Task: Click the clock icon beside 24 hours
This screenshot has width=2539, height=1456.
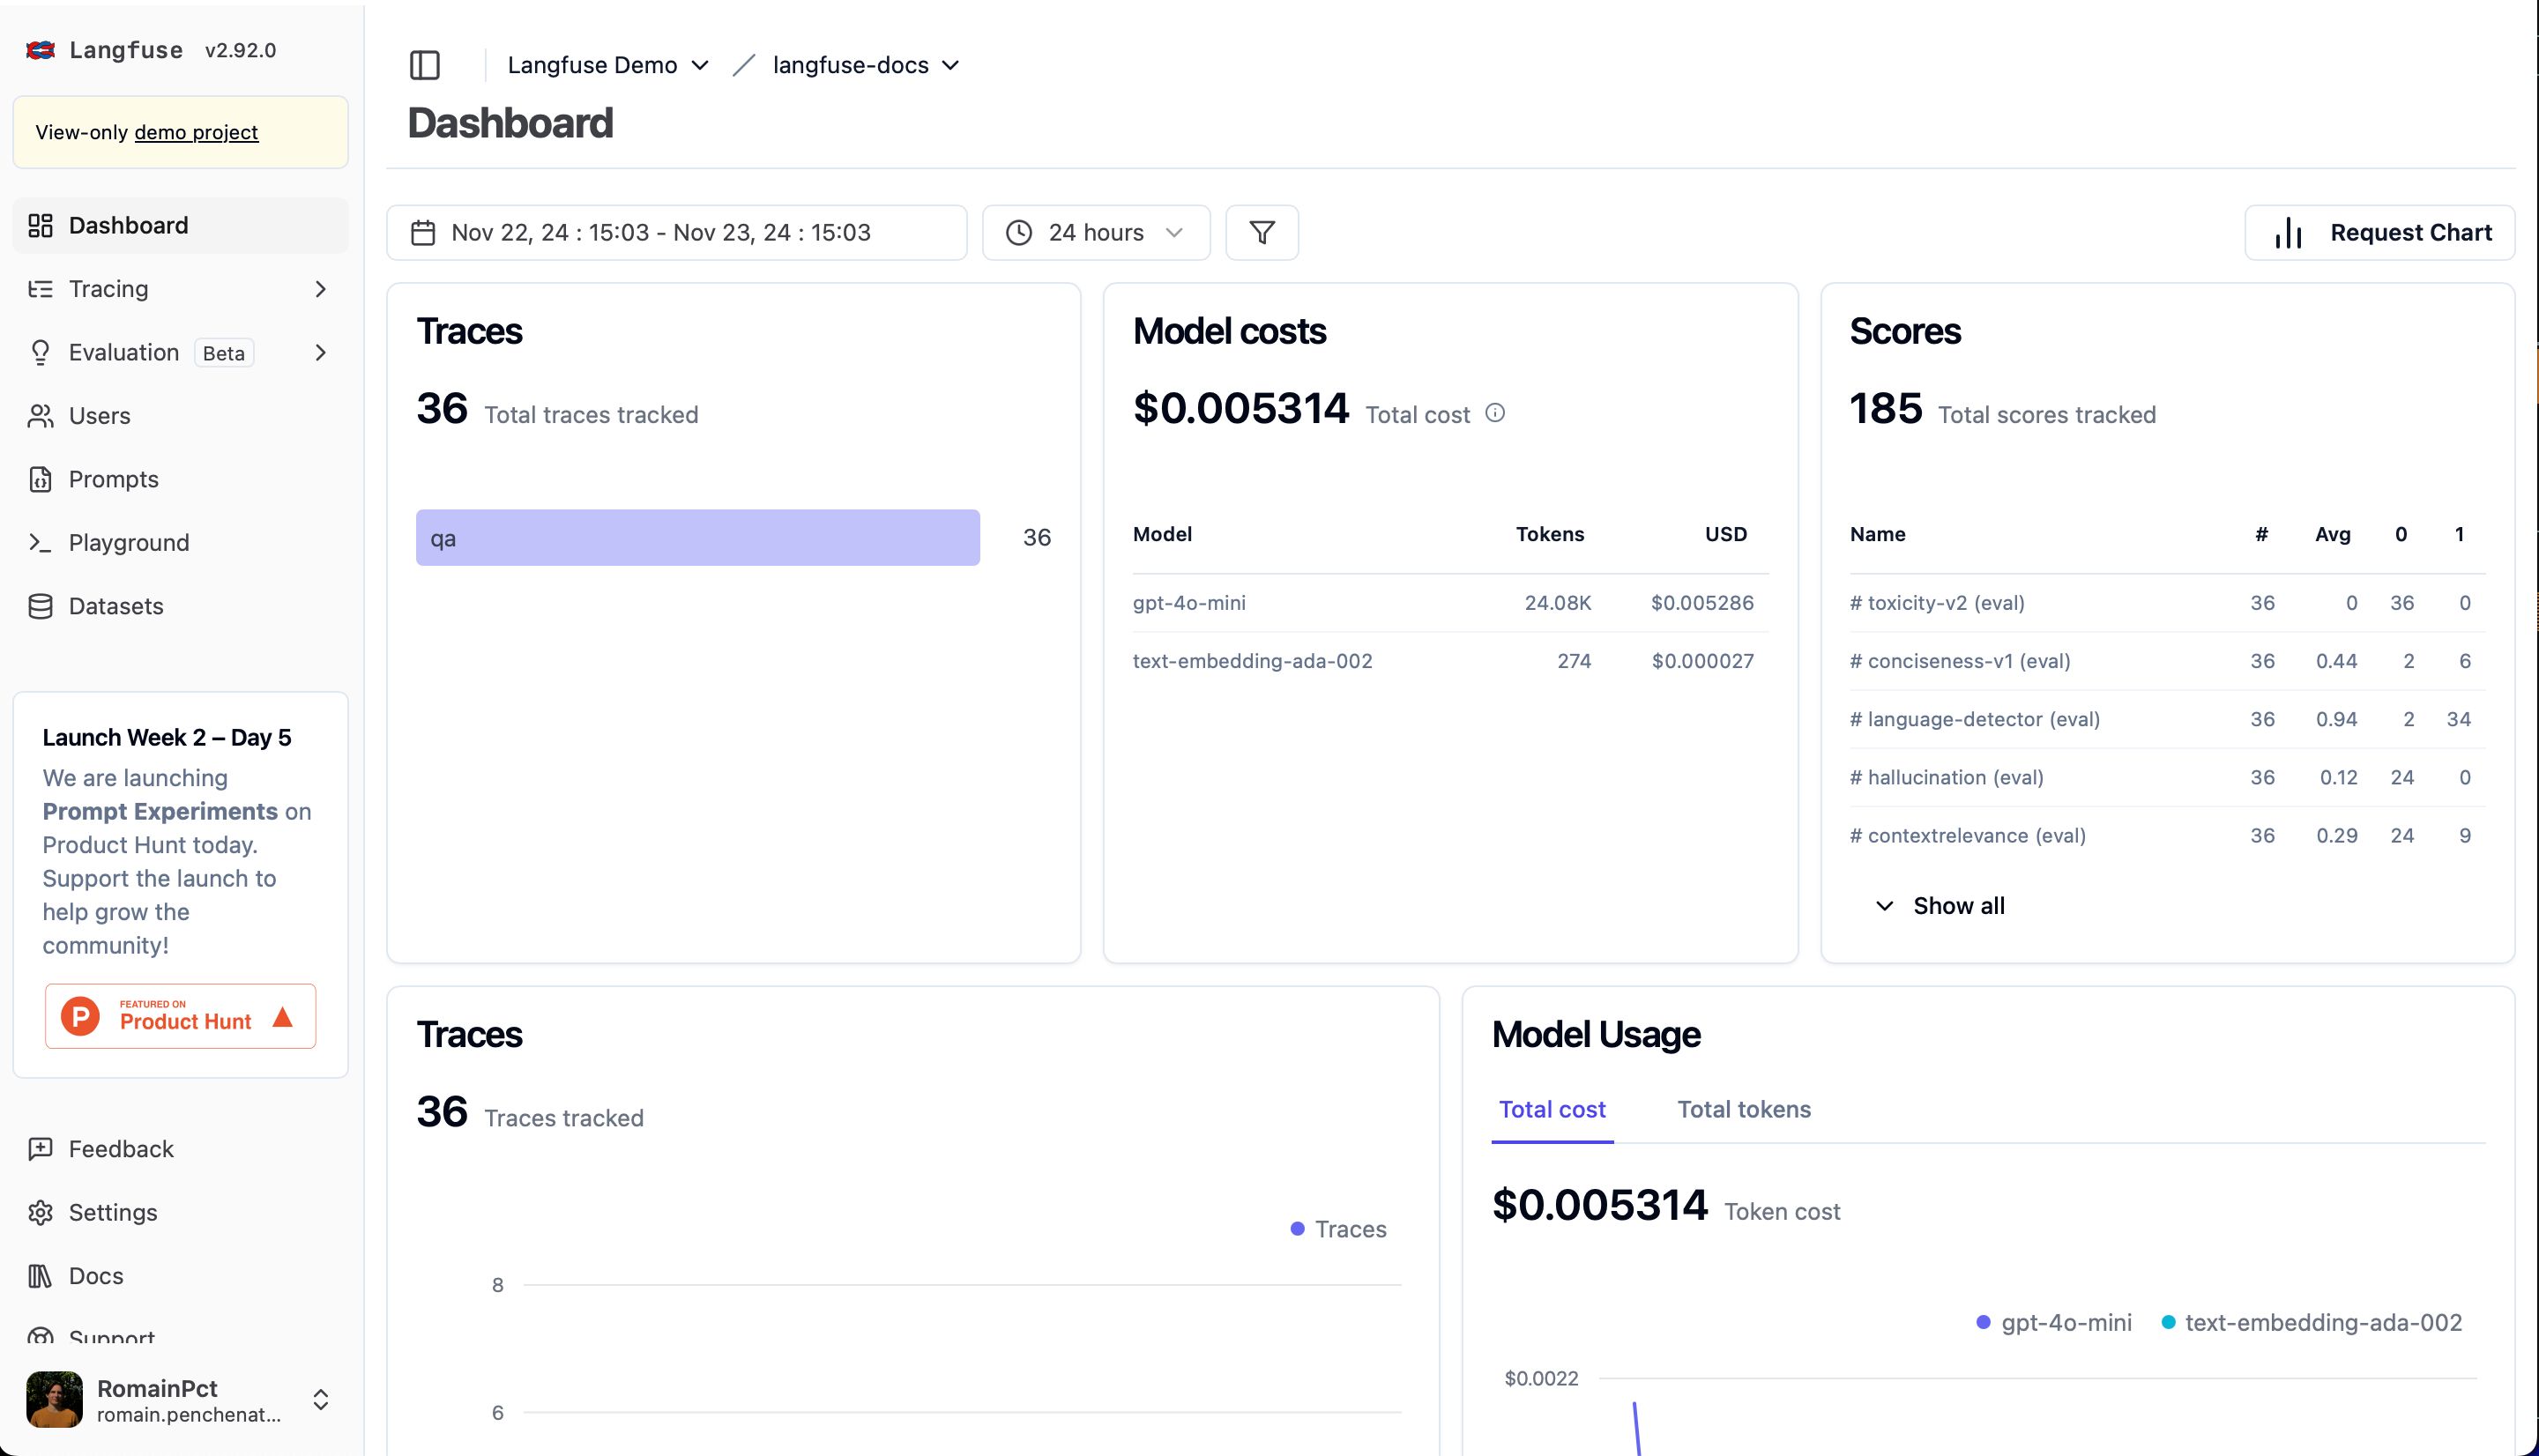Action: click(x=1019, y=233)
